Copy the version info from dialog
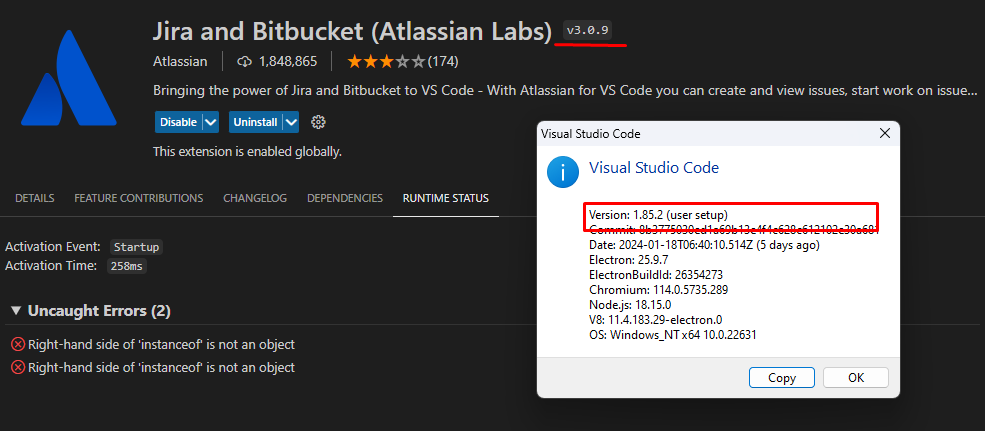Image resolution: width=985 pixels, height=431 pixels. [x=782, y=378]
